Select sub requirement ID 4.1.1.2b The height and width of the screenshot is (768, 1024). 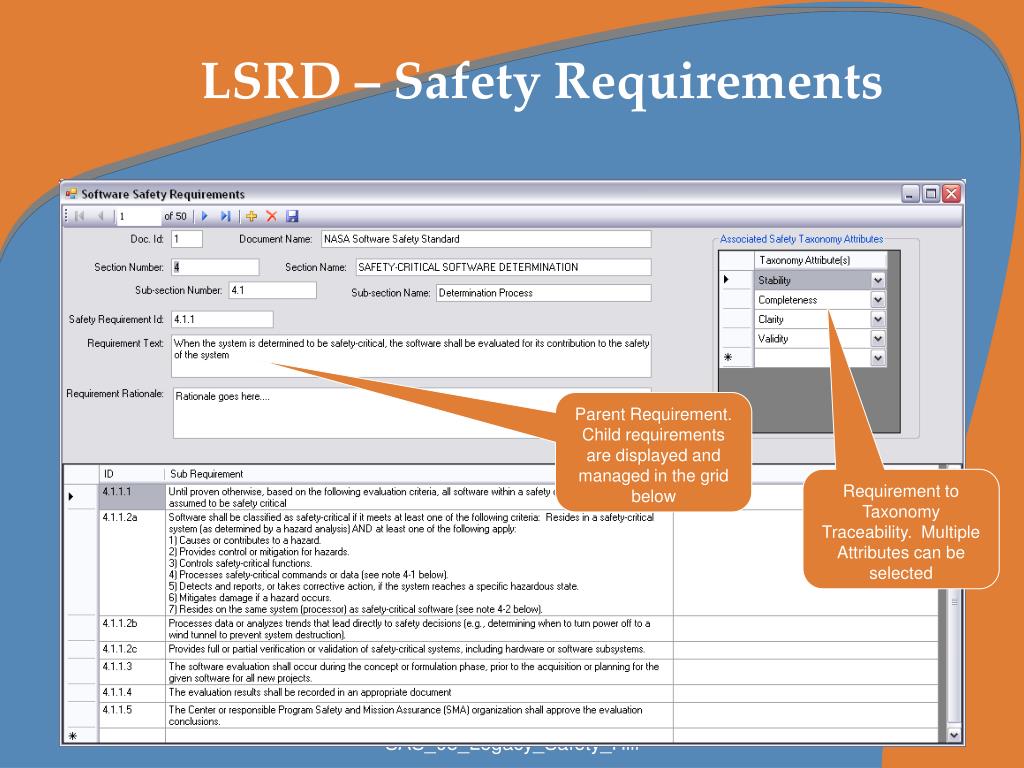tap(132, 629)
